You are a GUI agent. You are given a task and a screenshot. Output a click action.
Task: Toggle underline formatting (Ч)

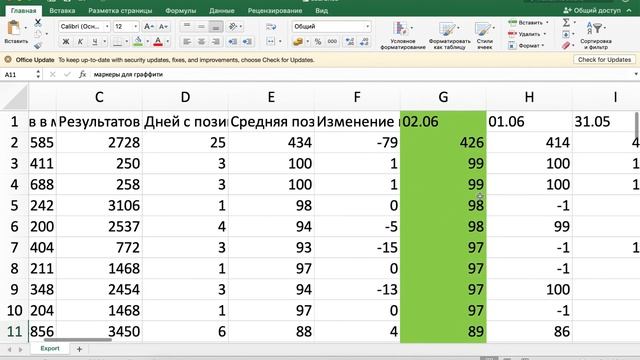[95, 41]
